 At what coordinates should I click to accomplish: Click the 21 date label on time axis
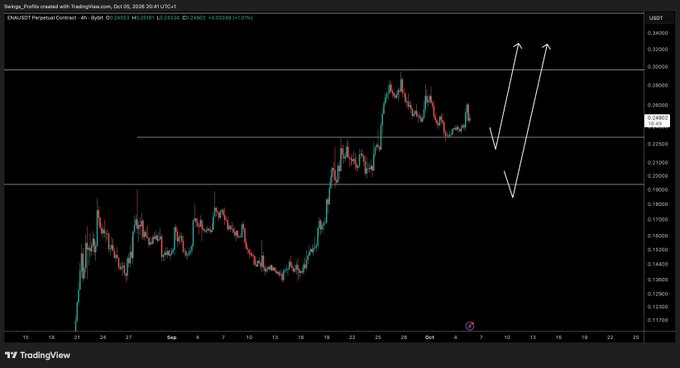pyautogui.click(x=77, y=337)
